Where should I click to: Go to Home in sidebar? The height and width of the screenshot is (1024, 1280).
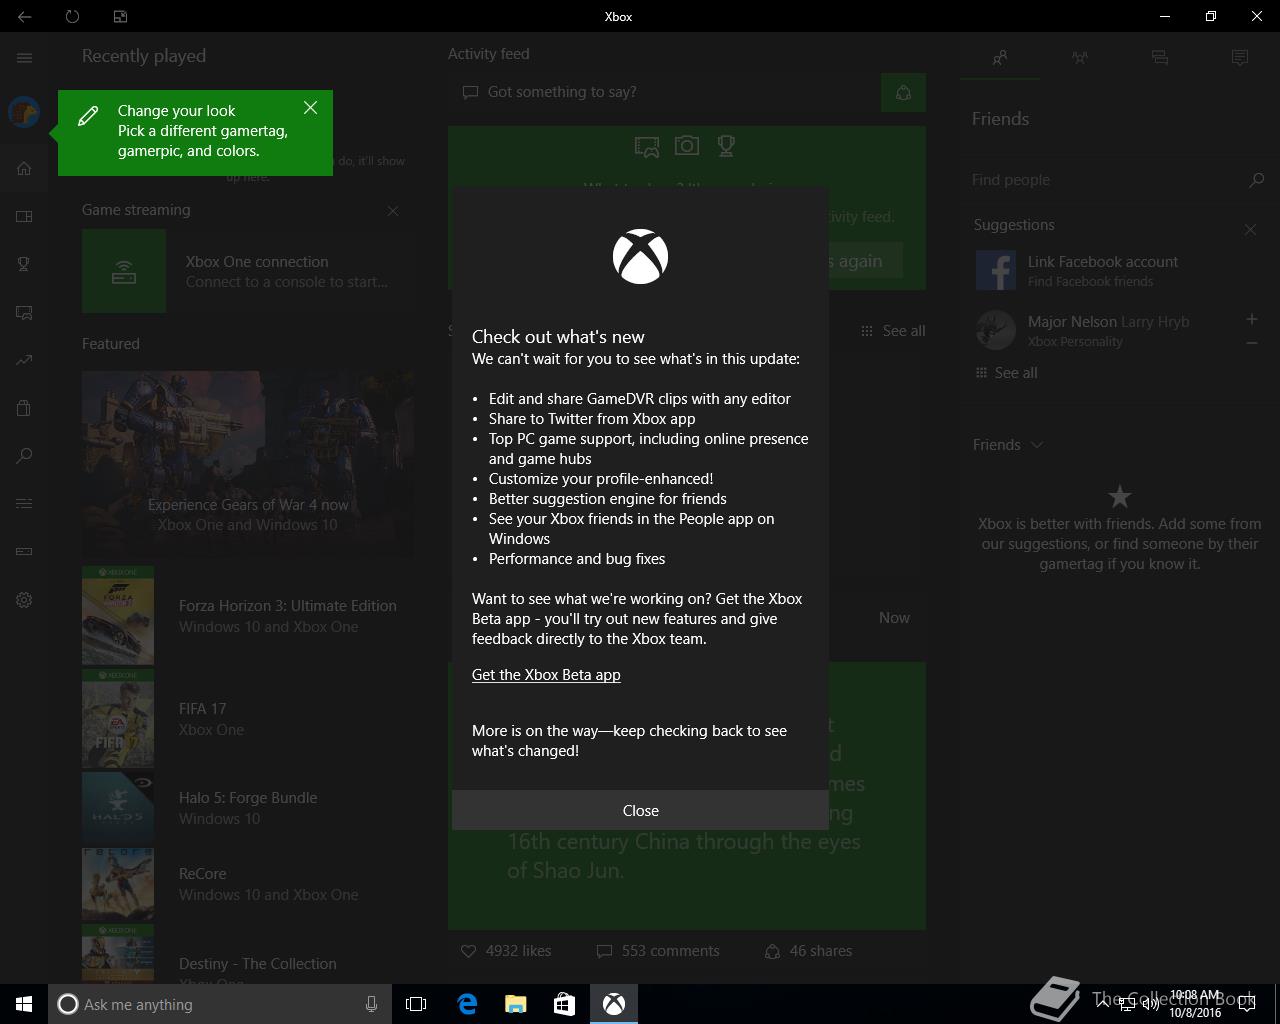pos(24,168)
